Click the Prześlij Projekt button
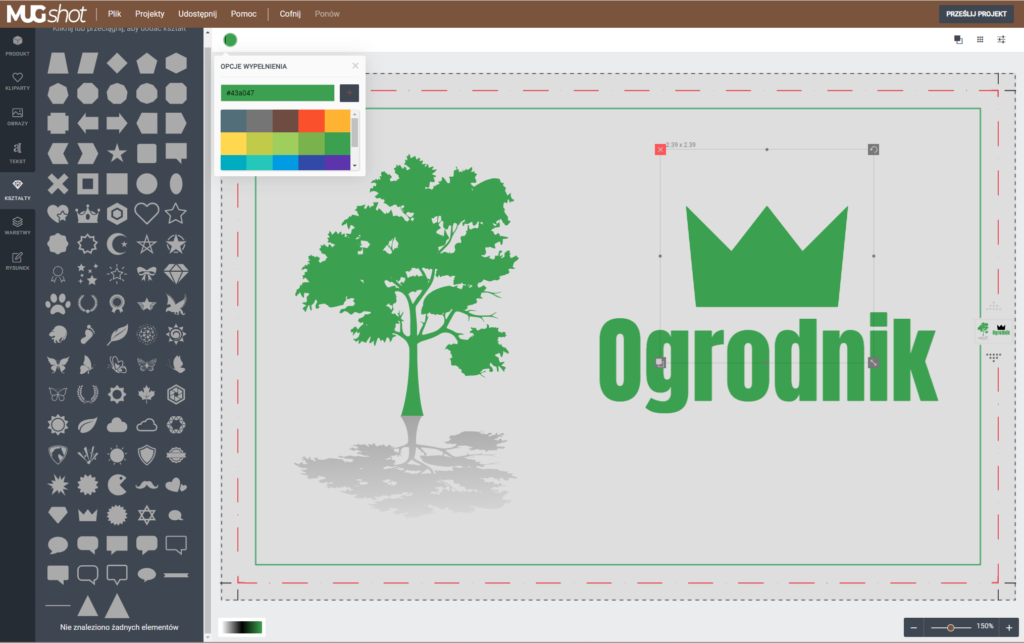Image resolution: width=1024 pixels, height=643 pixels. [x=975, y=14]
